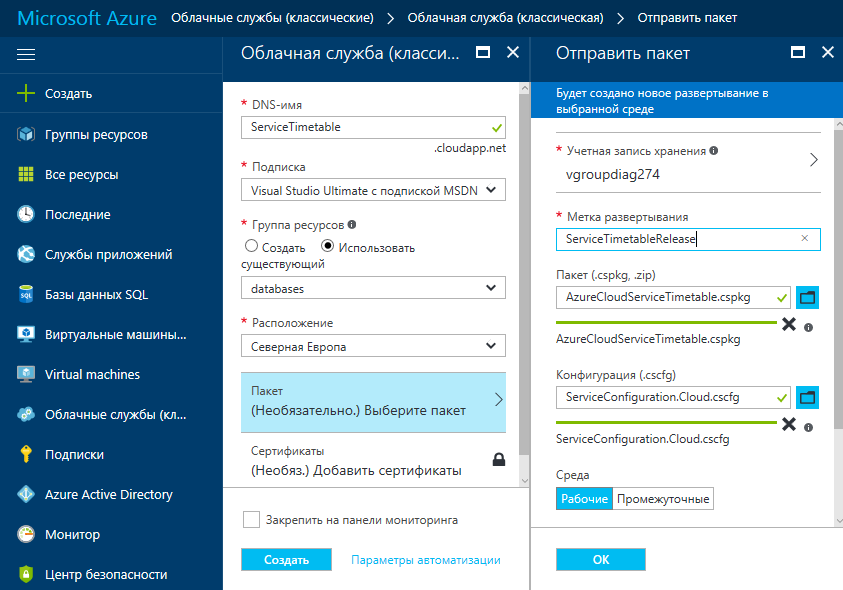Click info icon beside package upload
843x590 pixels.
pos(808,327)
